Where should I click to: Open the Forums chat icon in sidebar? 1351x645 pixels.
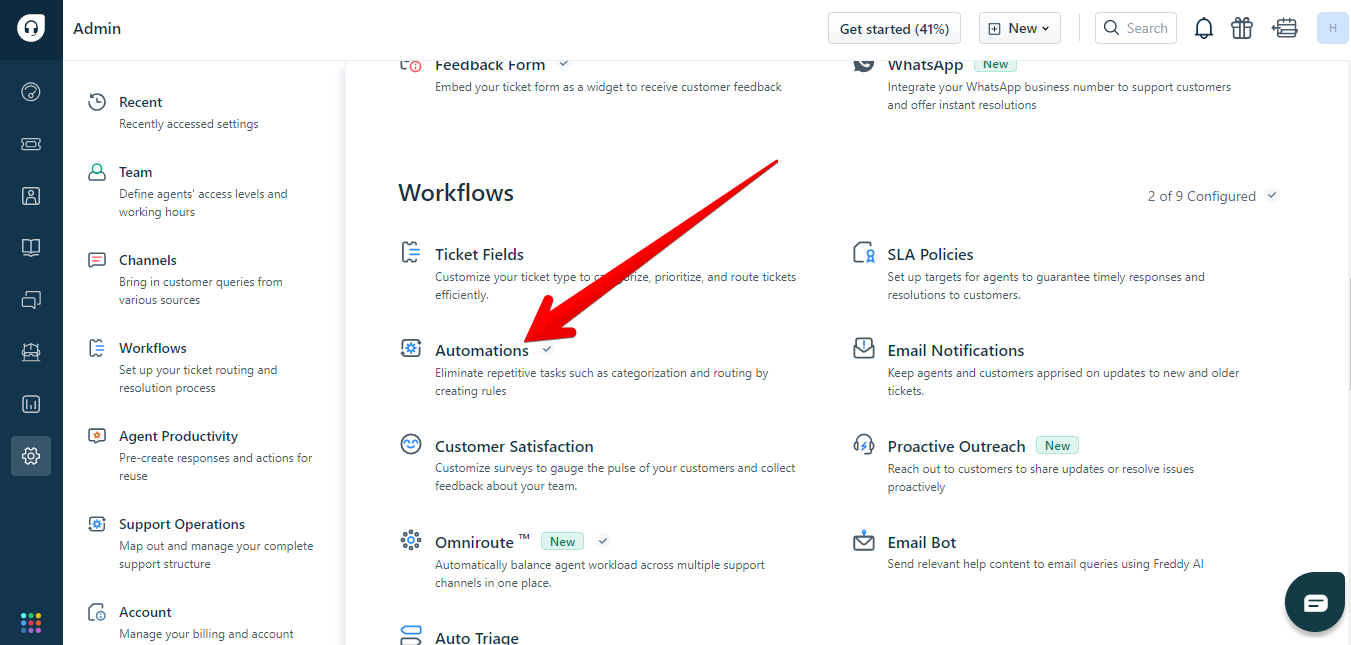31,300
